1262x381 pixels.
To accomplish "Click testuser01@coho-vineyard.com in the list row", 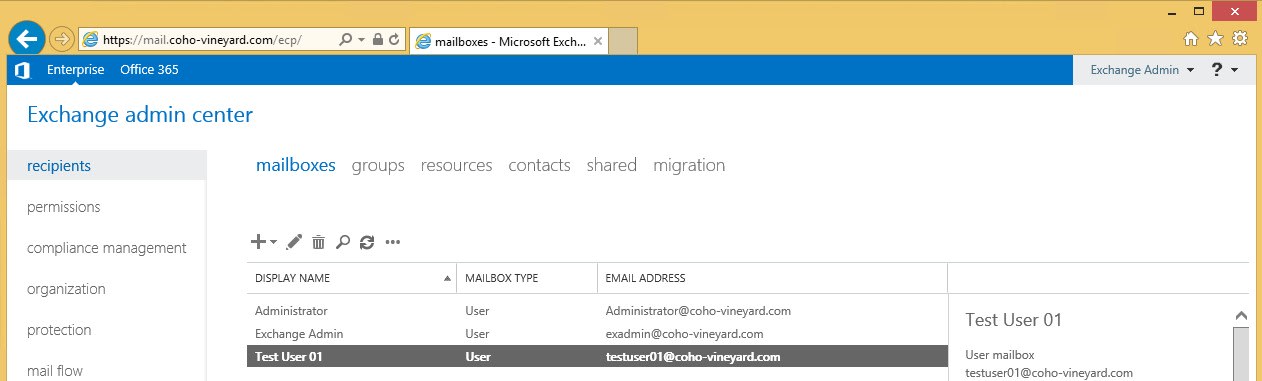I will pyautogui.click(x=693, y=357).
